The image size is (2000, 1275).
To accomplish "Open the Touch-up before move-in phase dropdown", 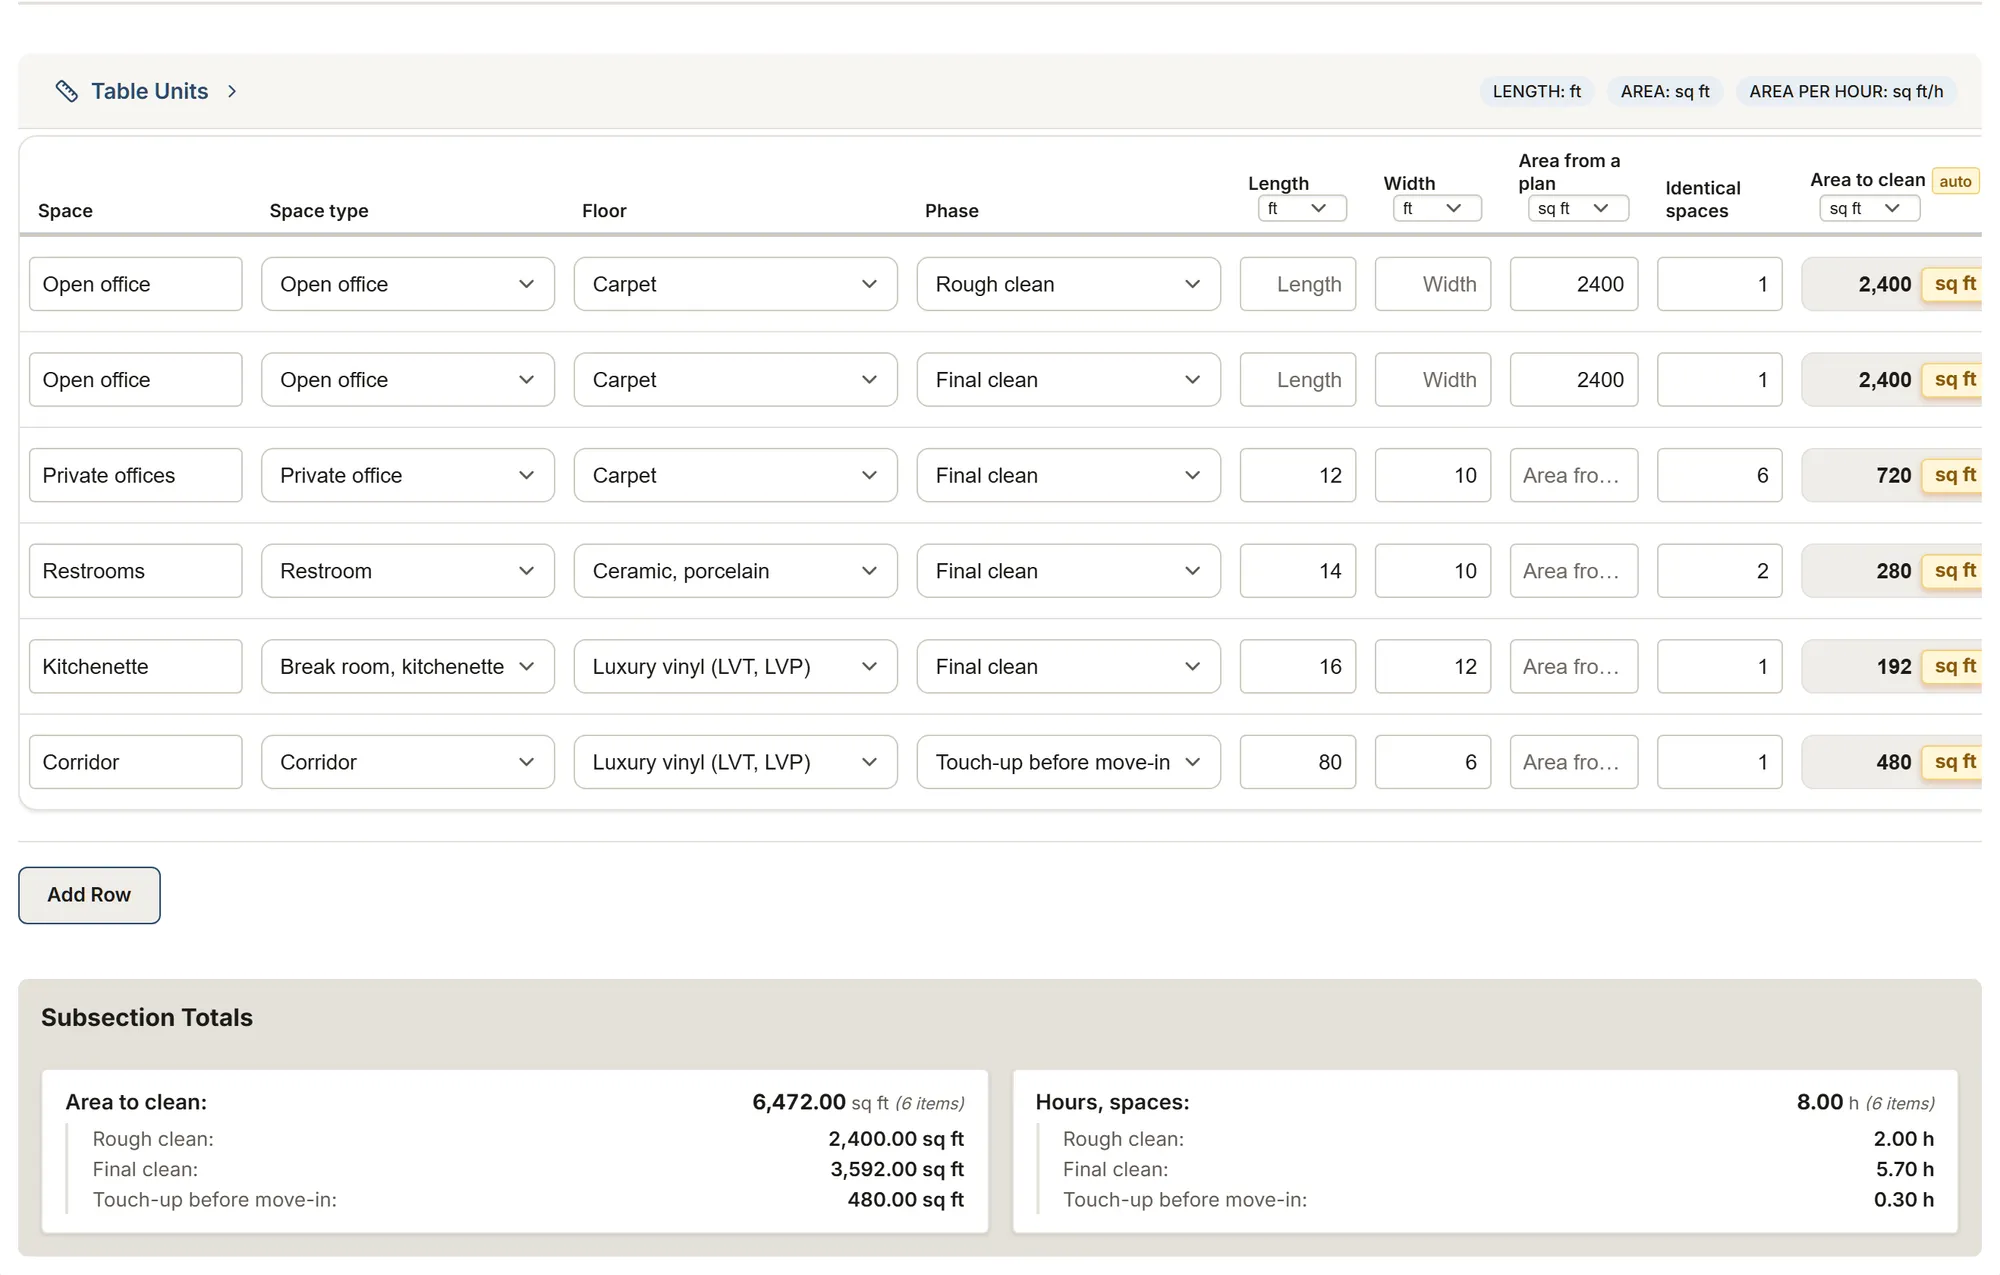I will click(1068, 762).
